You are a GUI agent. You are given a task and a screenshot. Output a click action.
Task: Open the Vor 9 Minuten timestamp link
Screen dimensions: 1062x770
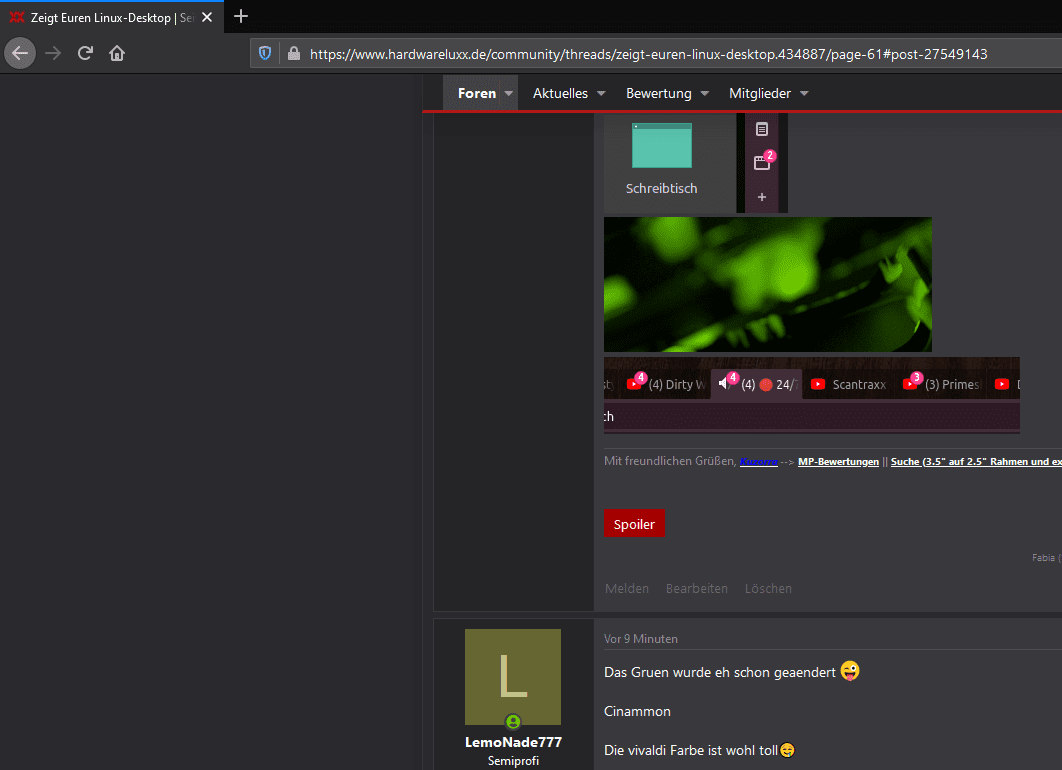641,639
